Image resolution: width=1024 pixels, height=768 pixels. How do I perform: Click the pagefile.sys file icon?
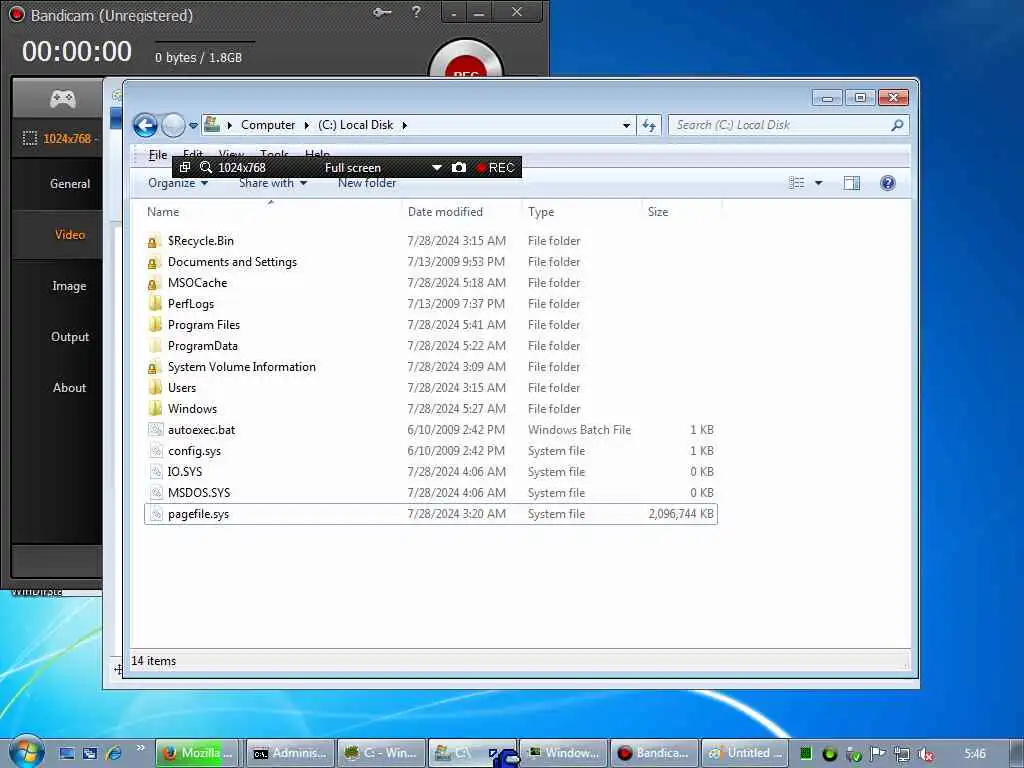155,514
